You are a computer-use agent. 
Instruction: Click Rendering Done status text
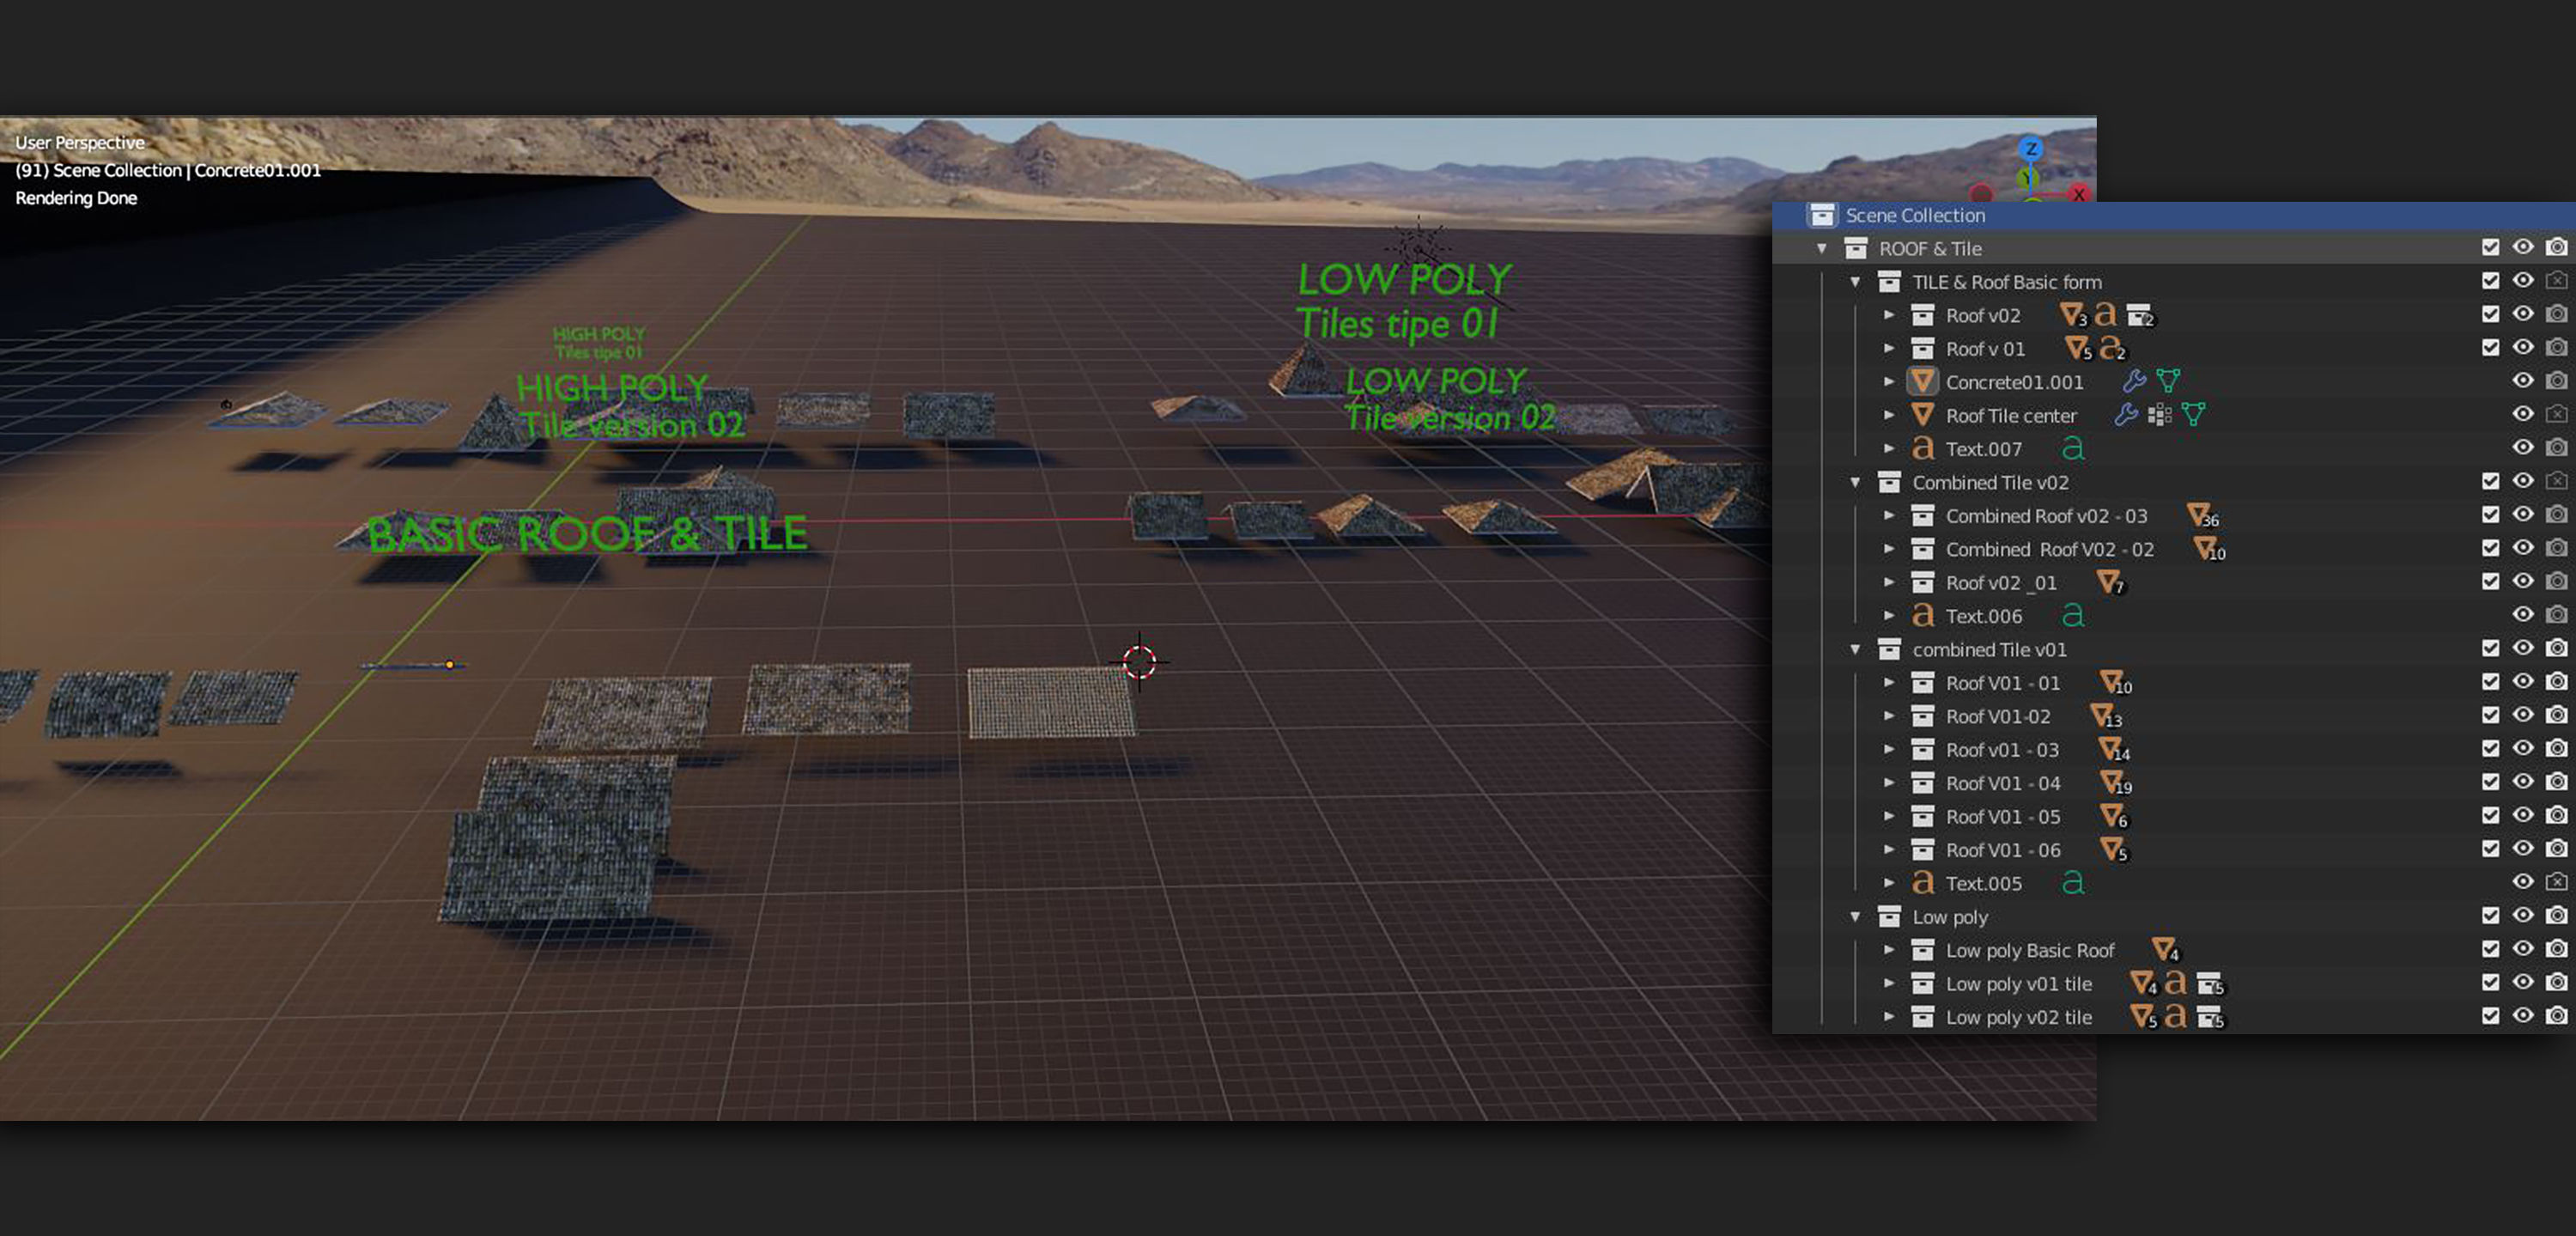[76, 198]
